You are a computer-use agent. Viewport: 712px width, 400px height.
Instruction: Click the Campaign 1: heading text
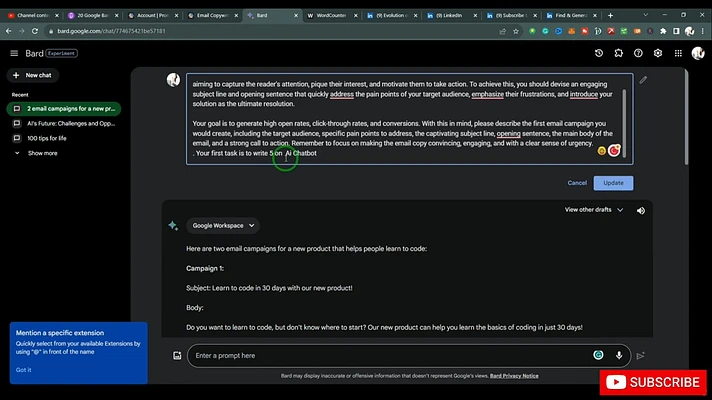pyautogui.click(x=205, y=268)
